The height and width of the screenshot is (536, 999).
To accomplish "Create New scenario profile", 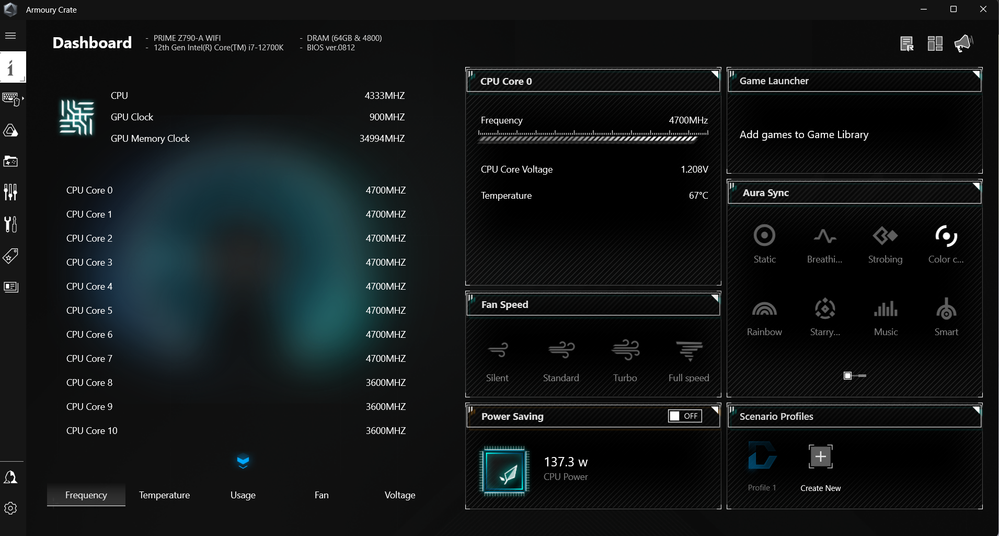I will coord(821,467).
